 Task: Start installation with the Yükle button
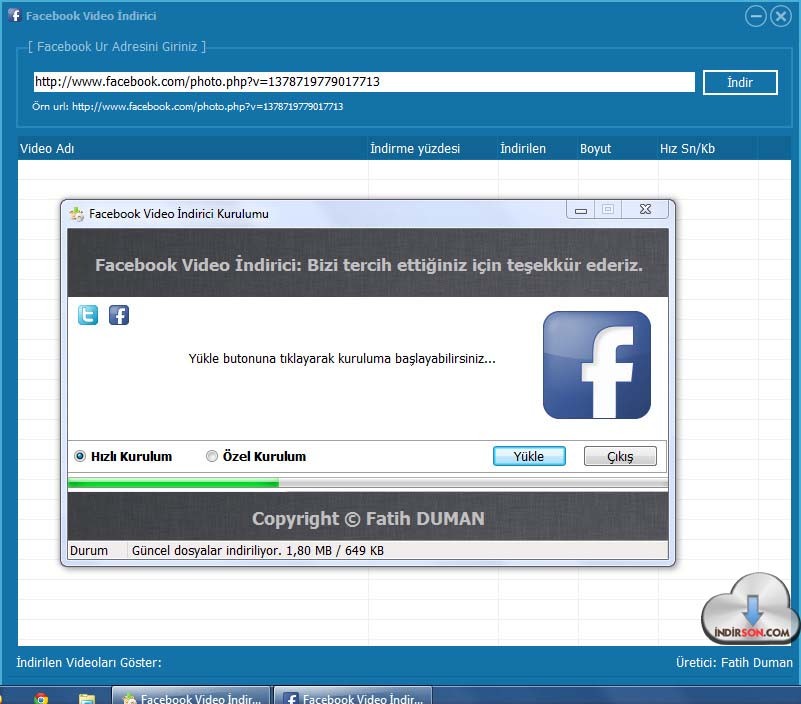click(529, 456)
